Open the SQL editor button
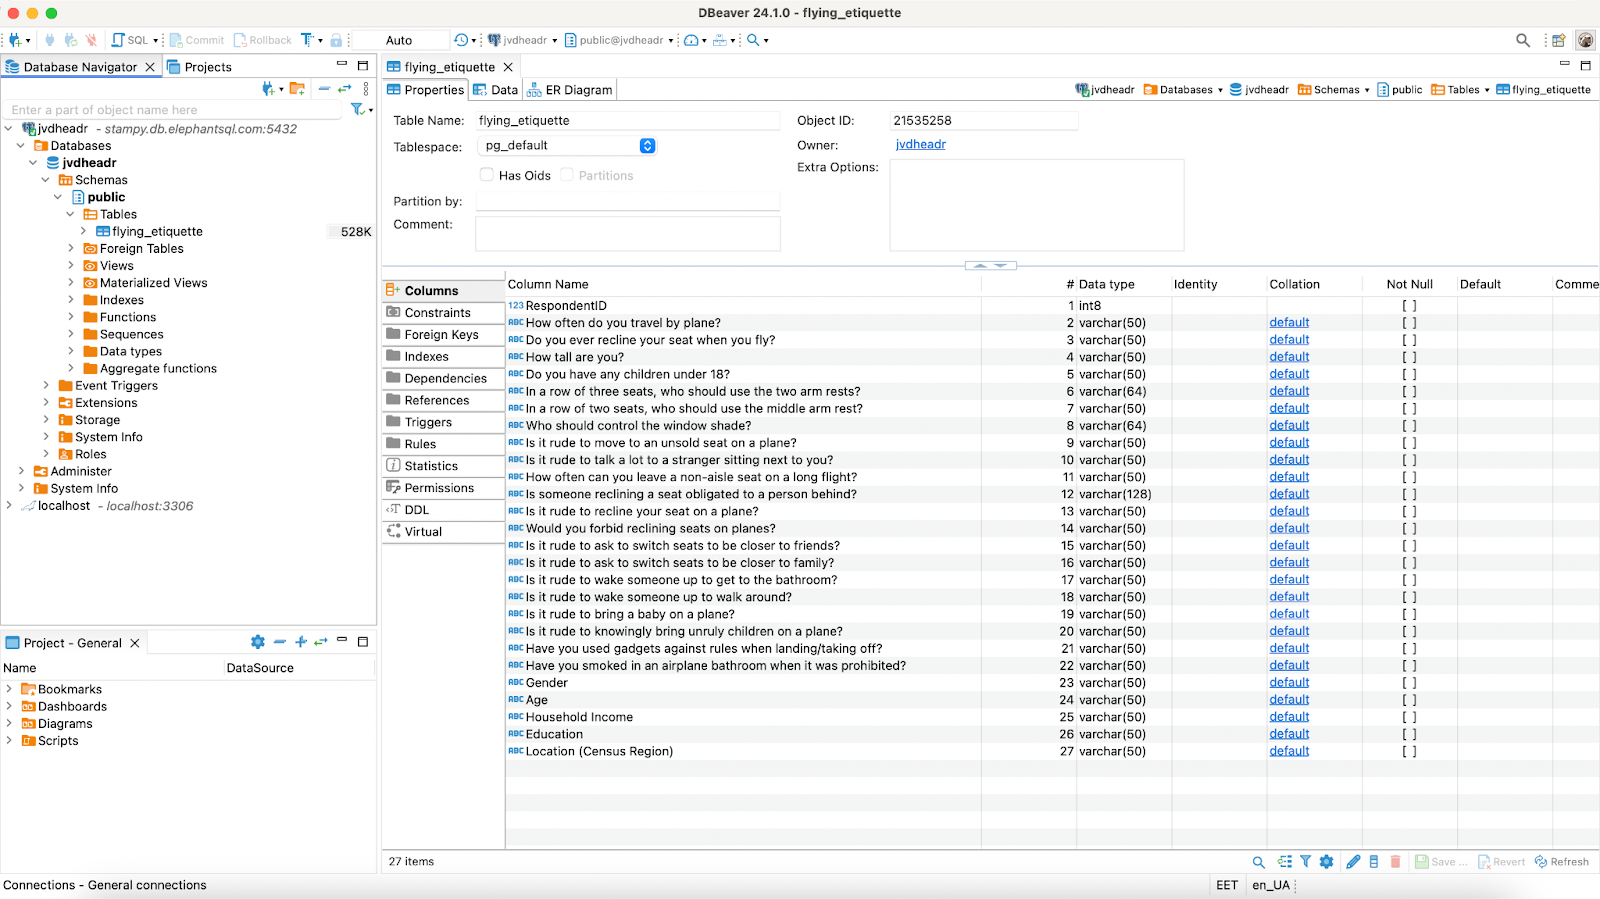The width and height of the screenshot is (1600, 899). pos(130,40)
